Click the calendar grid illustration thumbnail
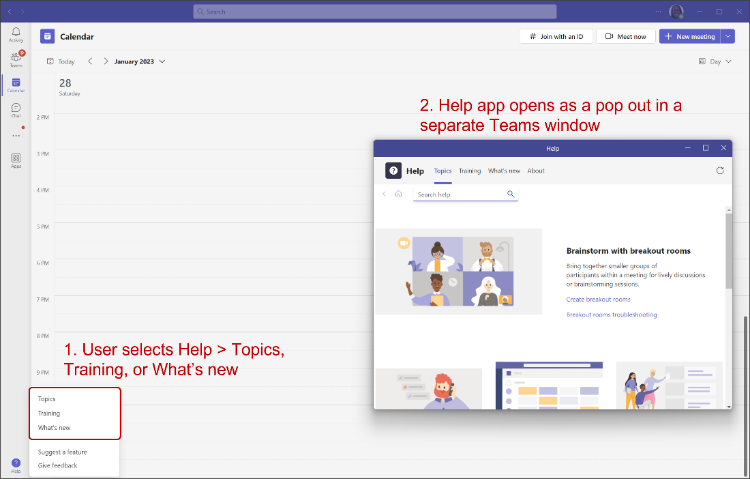The image size is (750, 479). (549, 385)
